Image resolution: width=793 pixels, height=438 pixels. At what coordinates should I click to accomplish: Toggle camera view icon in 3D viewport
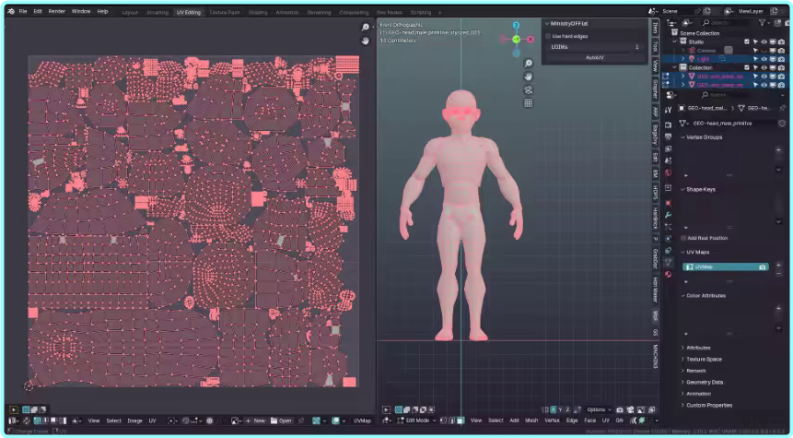528,90
